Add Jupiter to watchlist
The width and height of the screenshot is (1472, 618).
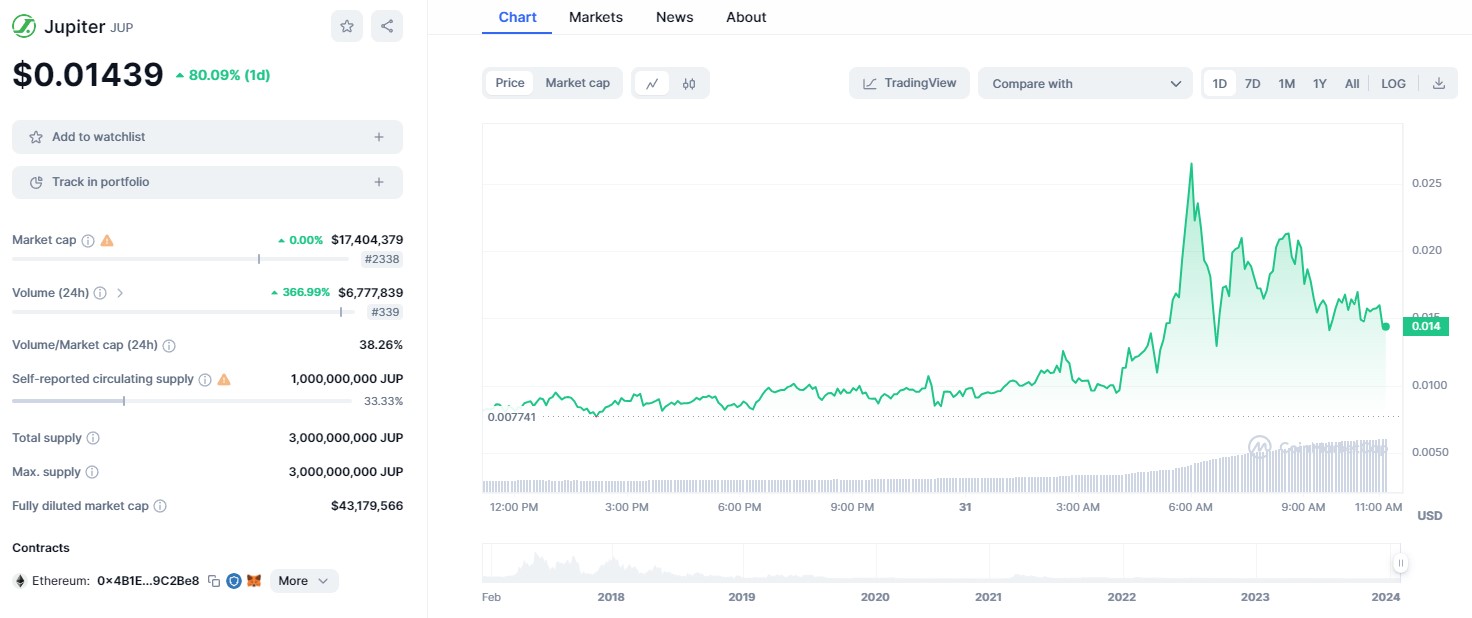click(x=207, y=137)
